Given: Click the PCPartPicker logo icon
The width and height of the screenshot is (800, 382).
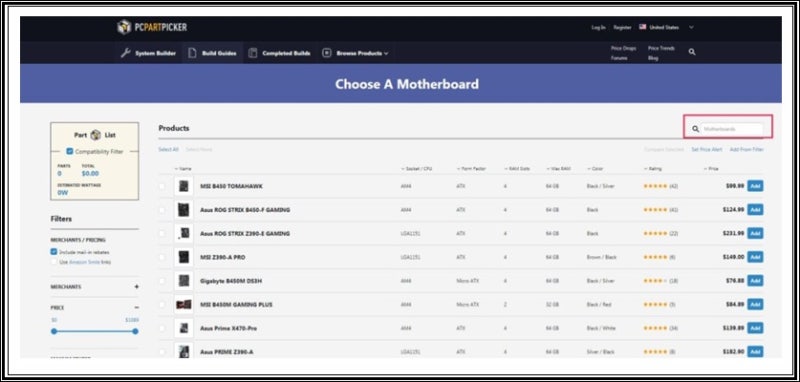Looking at the screenshot, I should (x=124, y=27).
